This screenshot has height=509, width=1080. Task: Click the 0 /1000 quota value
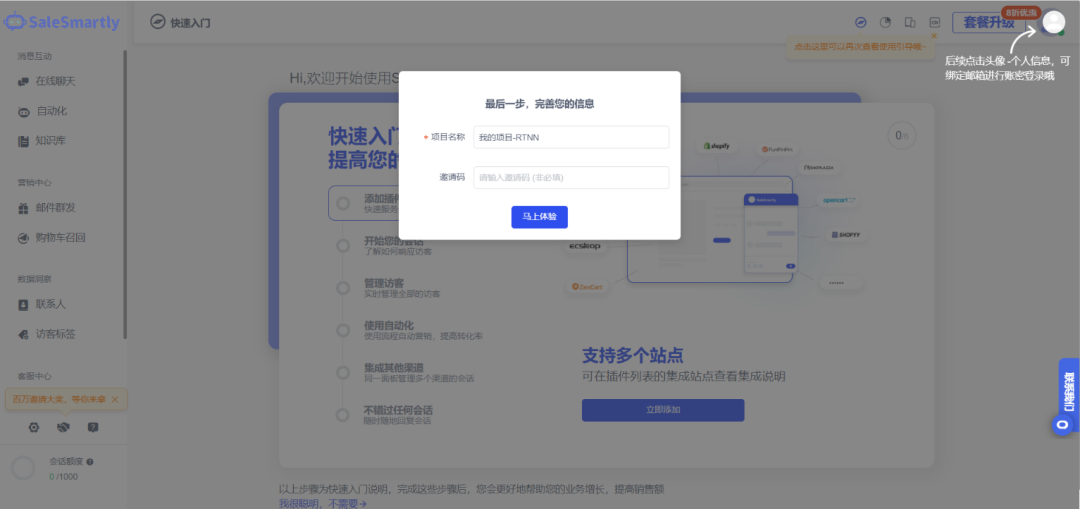click(63, 477)
